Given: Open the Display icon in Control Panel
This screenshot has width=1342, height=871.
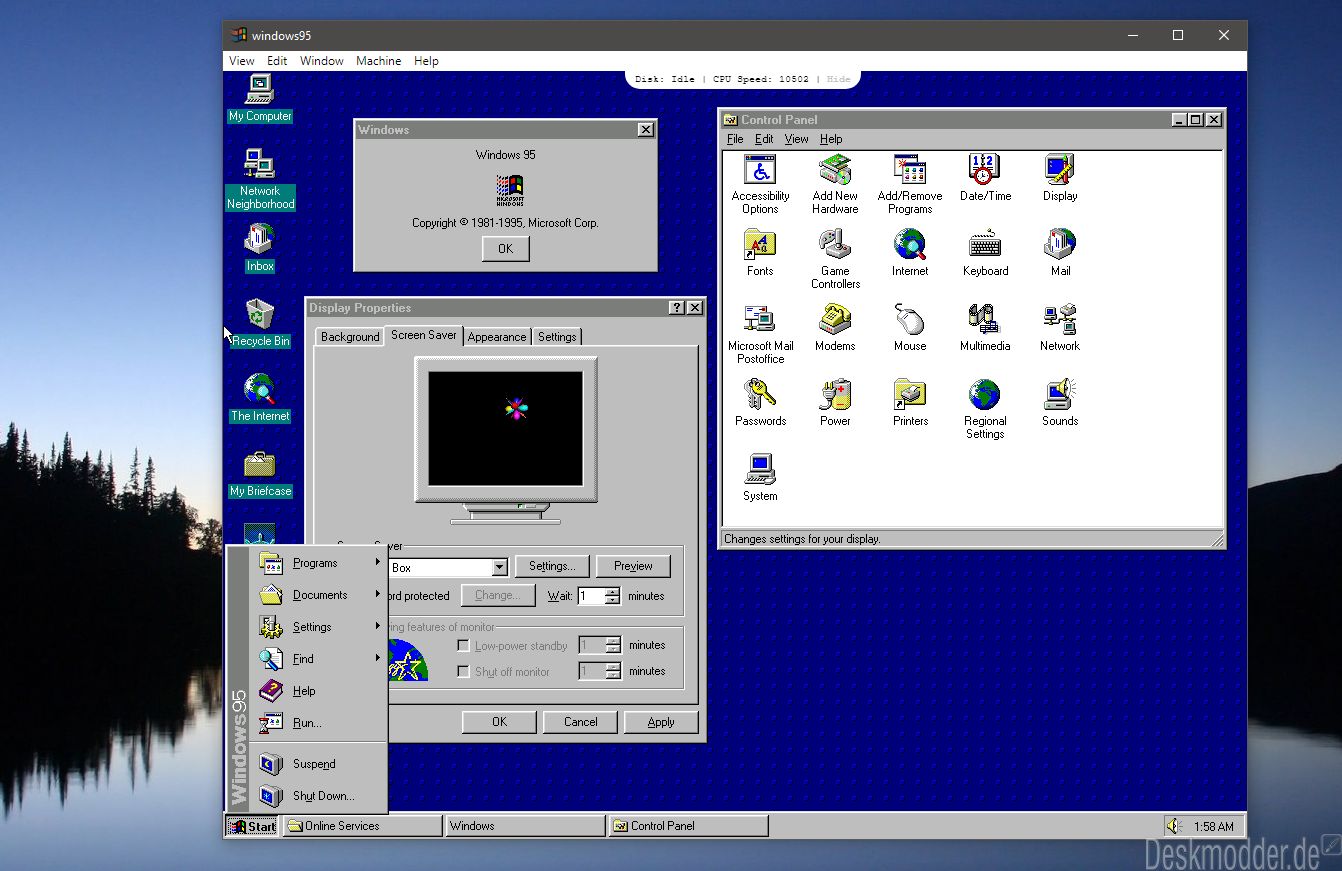Looking at the screenshot, I should point(1060,179).
